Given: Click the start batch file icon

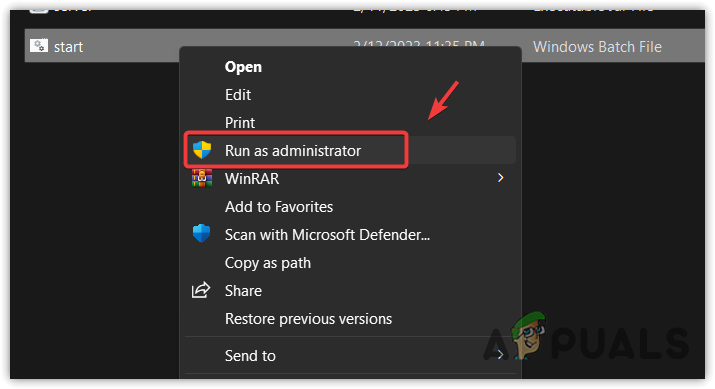Looking at the screenshot, I should click(39, 46).
